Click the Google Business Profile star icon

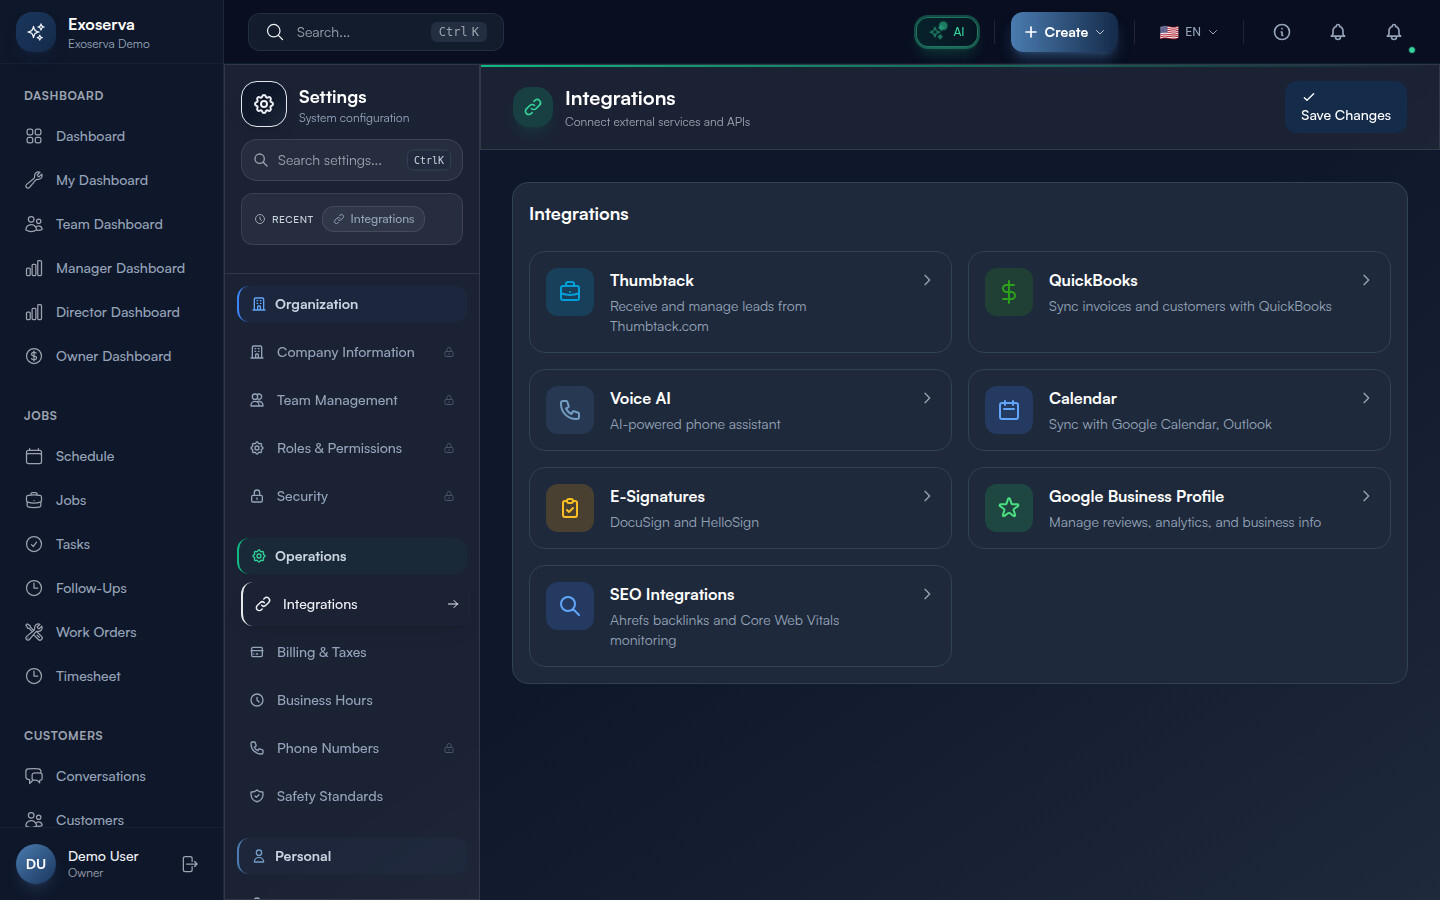pos(1008,508)
